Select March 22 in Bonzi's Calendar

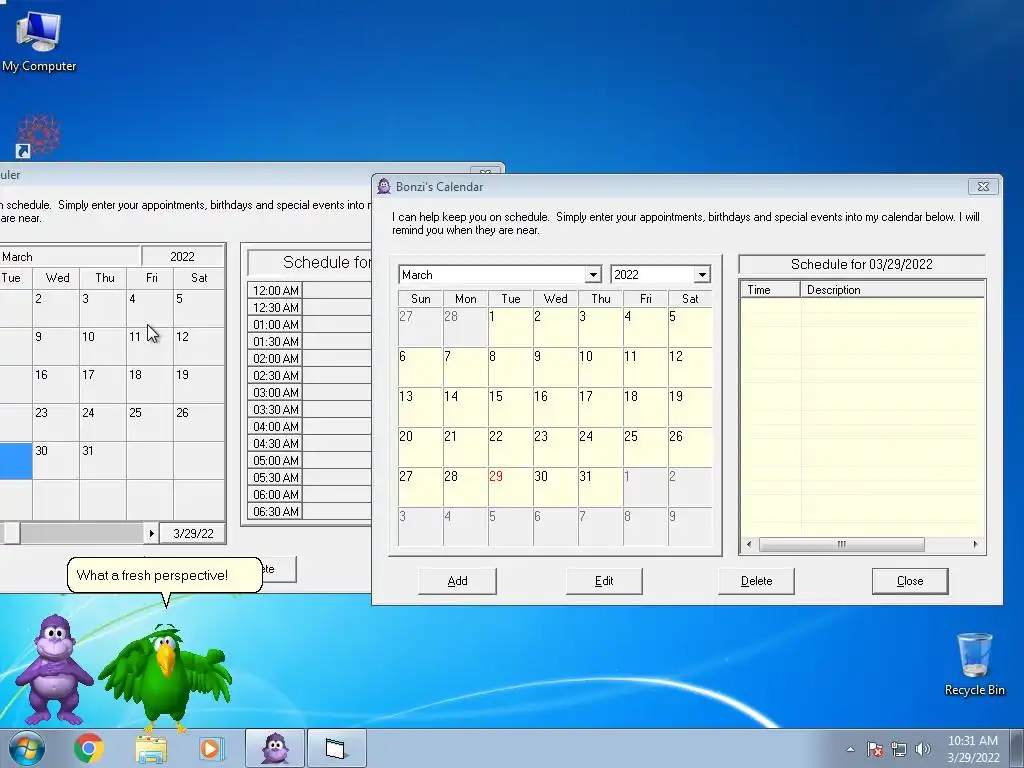[510, 447]
